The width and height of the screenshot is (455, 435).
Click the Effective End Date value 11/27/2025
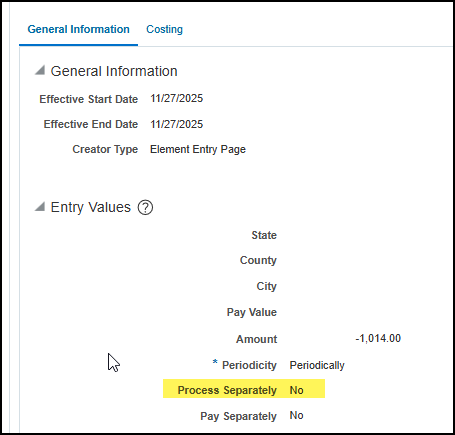pyautogui.click(x=176, y=124)
